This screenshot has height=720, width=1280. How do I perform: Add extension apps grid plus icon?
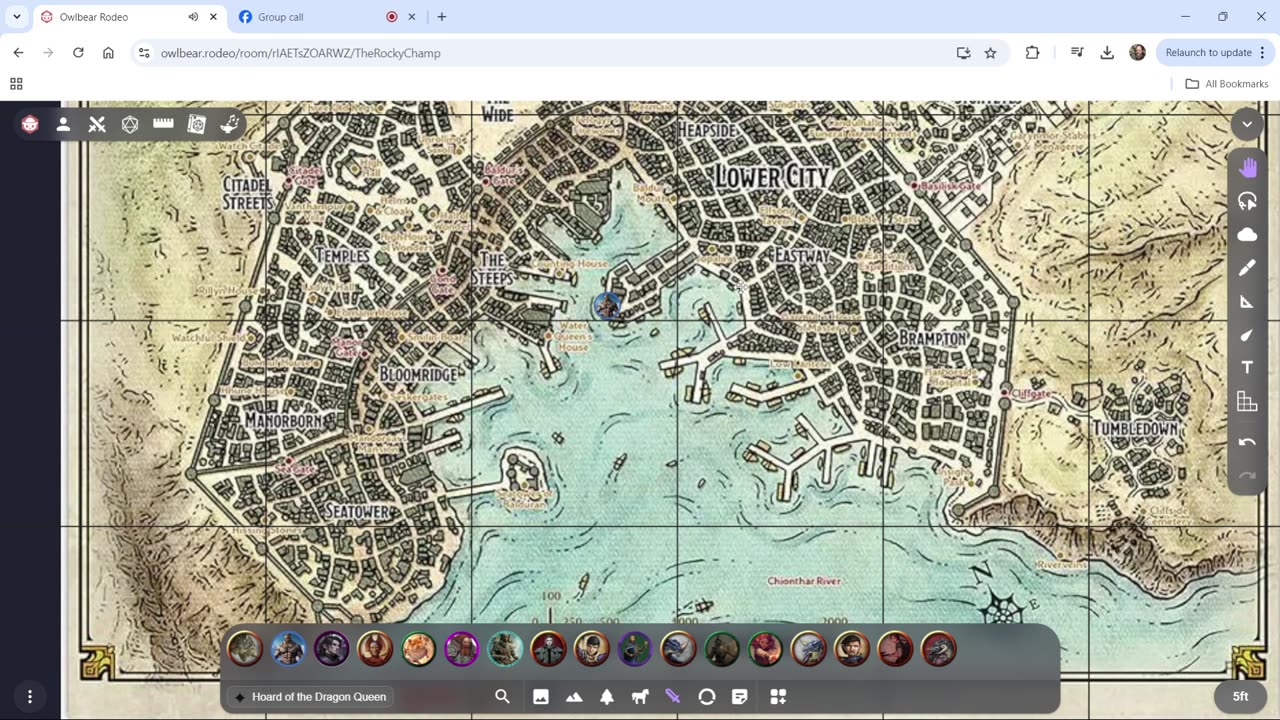pyautogui.click(x=778, y=697)
